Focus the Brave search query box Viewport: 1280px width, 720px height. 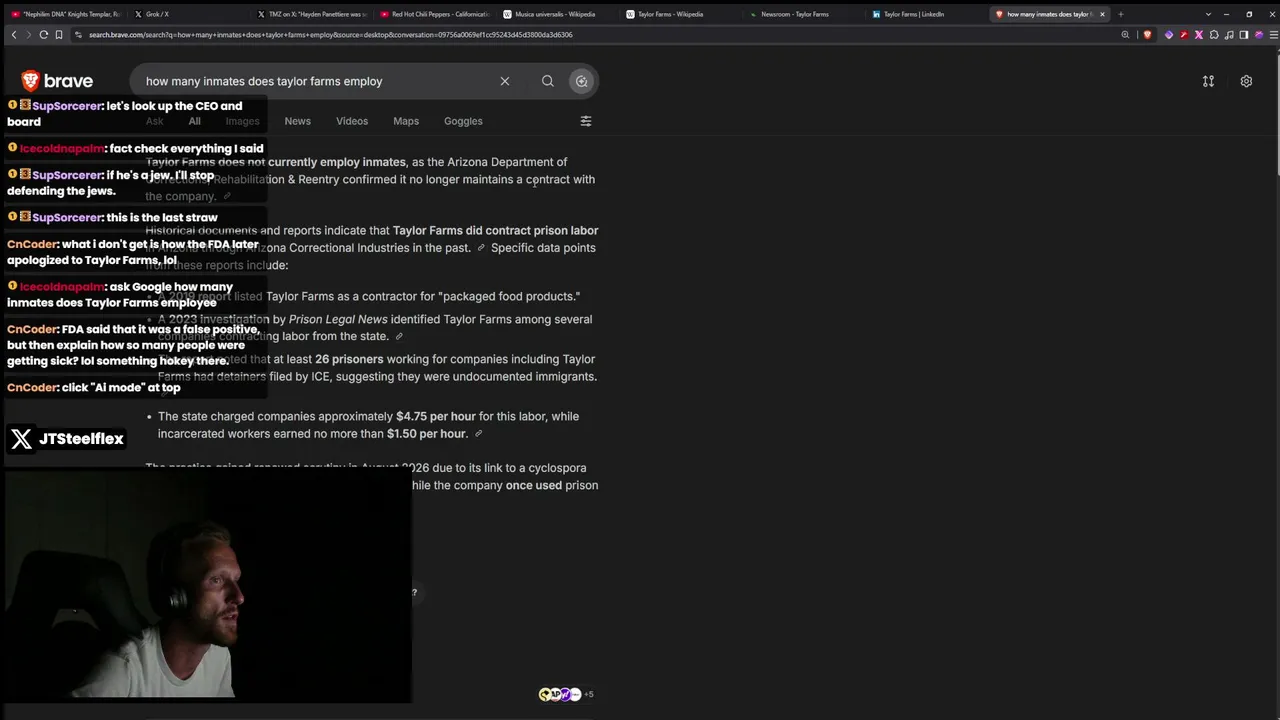pos(315,81)
